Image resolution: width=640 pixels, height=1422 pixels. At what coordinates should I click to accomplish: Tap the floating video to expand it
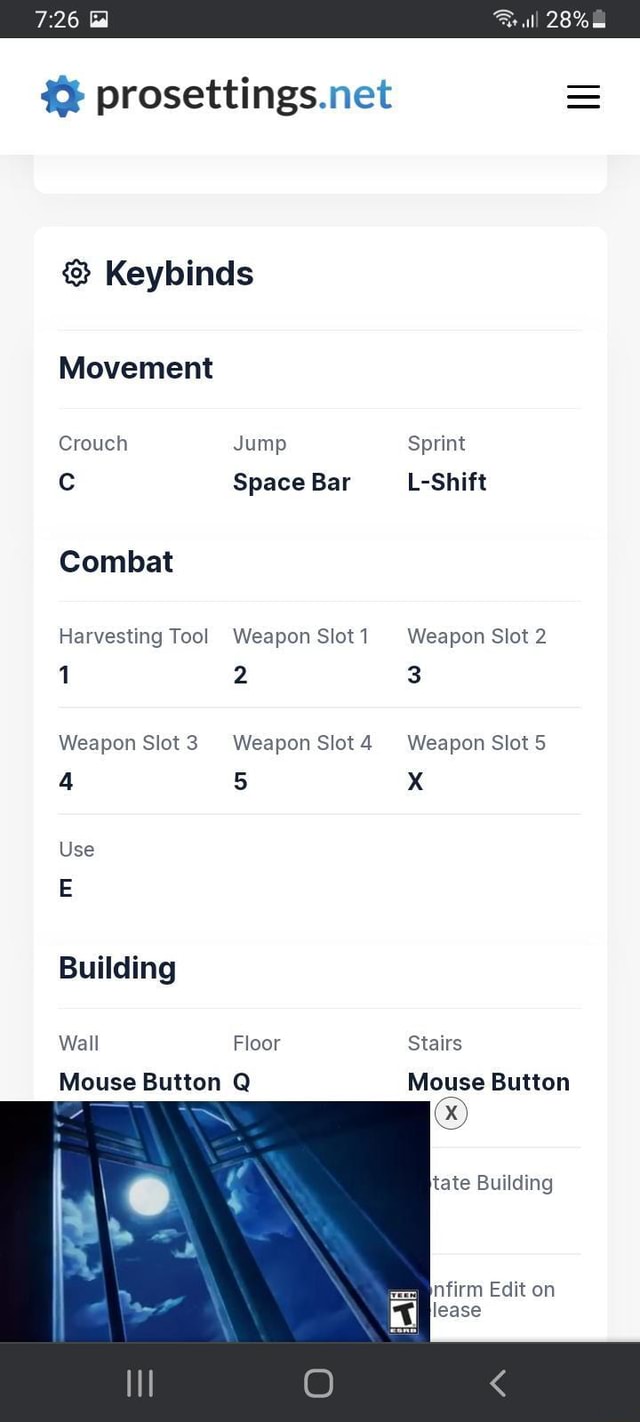pos(215,1220)
